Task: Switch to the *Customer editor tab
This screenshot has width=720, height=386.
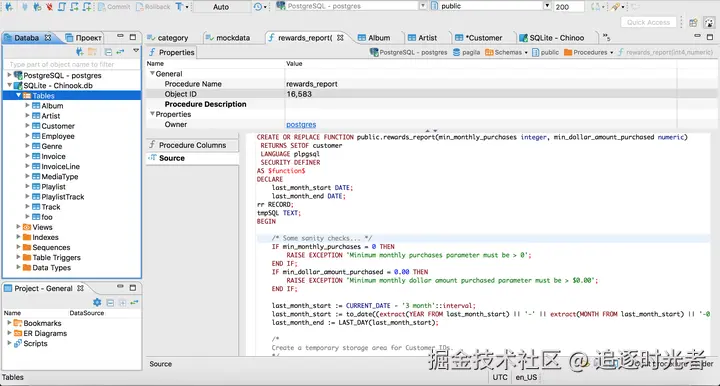Action: click(x=479, y=38)
